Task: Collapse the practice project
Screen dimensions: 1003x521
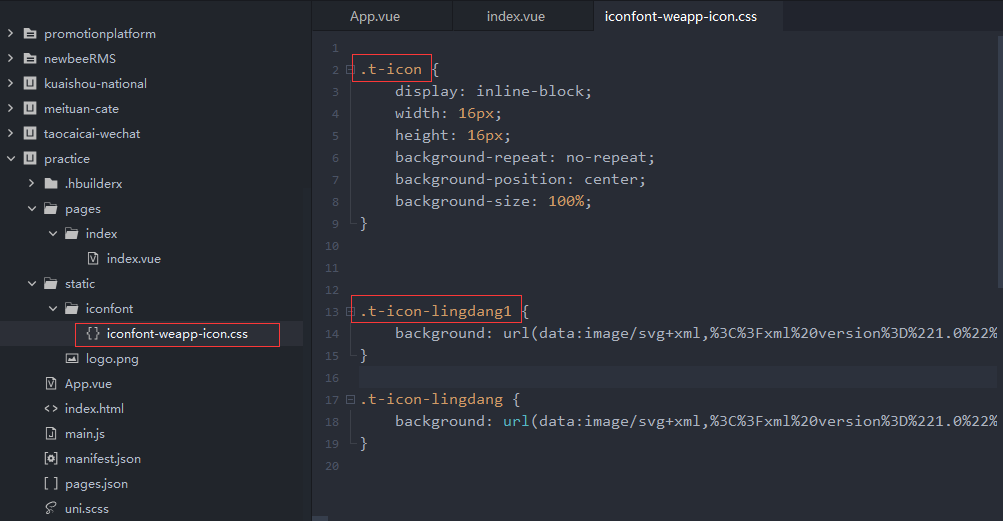Action: (x=10, y=158)
